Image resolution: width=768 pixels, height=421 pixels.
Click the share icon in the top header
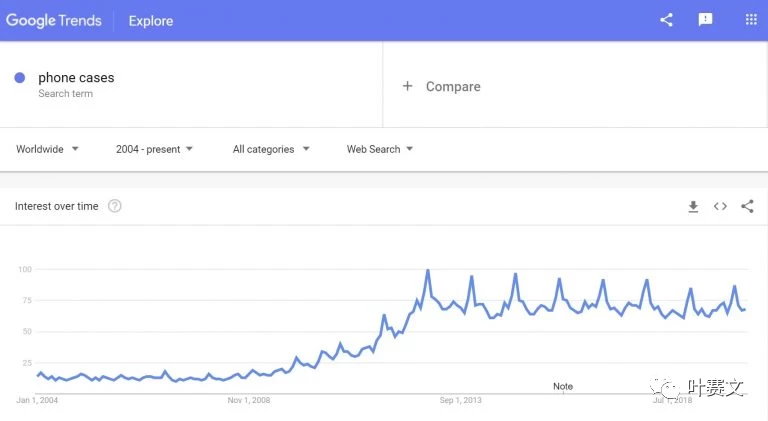[666, 20]
